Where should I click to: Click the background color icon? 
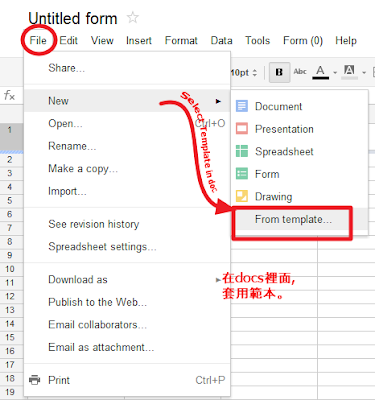(x=349, y=72)
